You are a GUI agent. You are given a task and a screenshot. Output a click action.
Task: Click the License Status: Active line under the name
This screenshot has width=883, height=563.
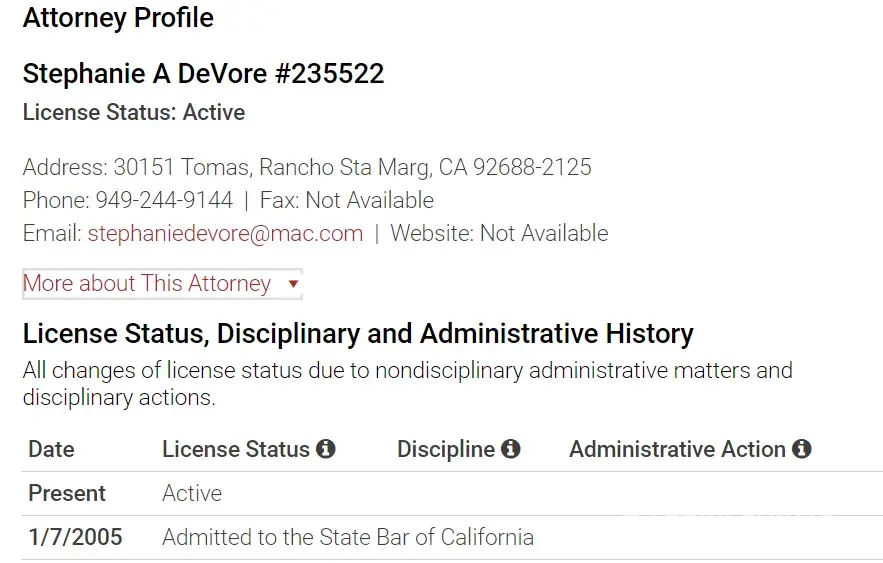[134, 113]
